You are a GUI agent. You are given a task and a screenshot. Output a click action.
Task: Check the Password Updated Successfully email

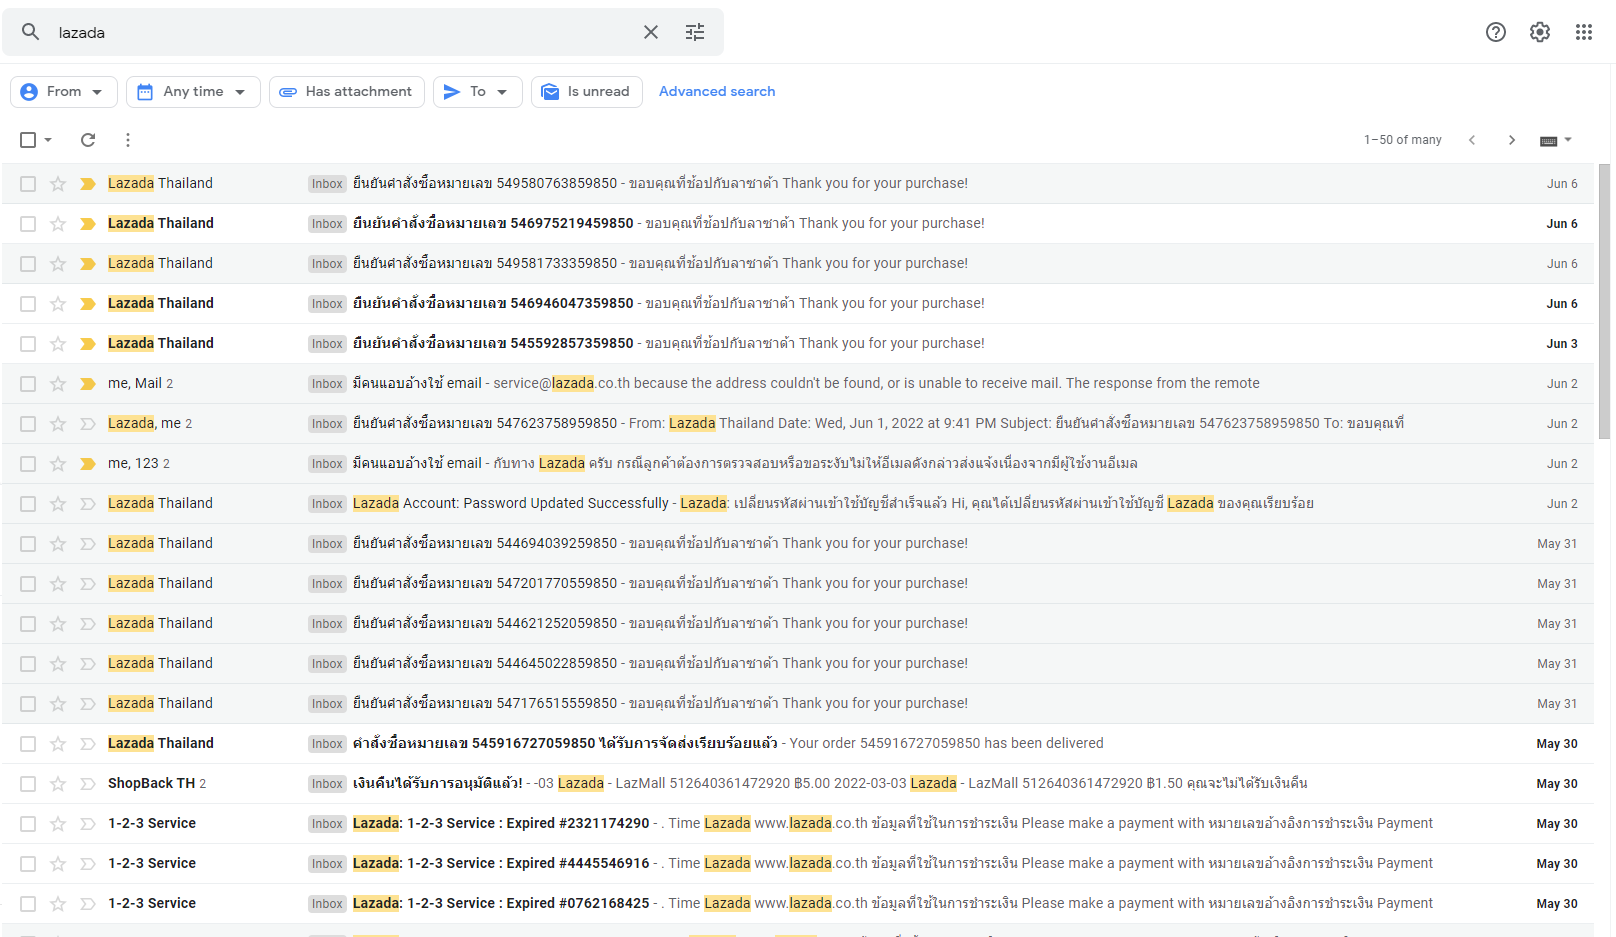coord(28,504)
